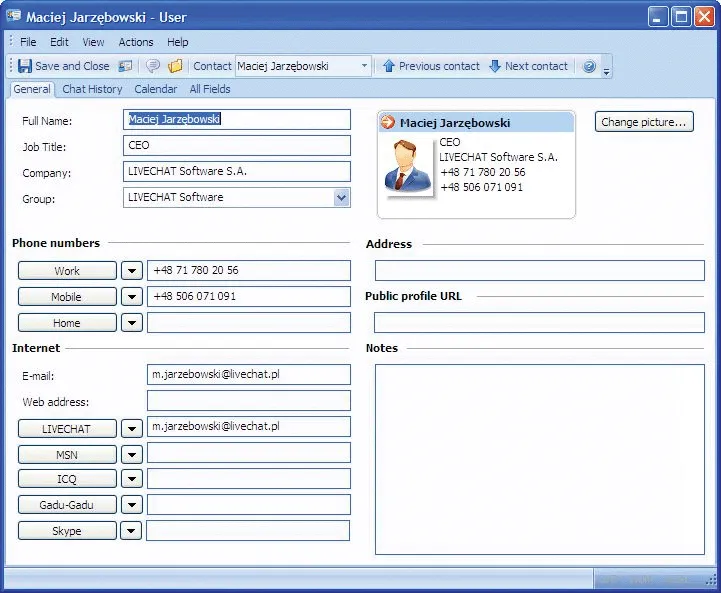Click the Address input field
This screenshot has height=593, width=721.
(540, 270)
